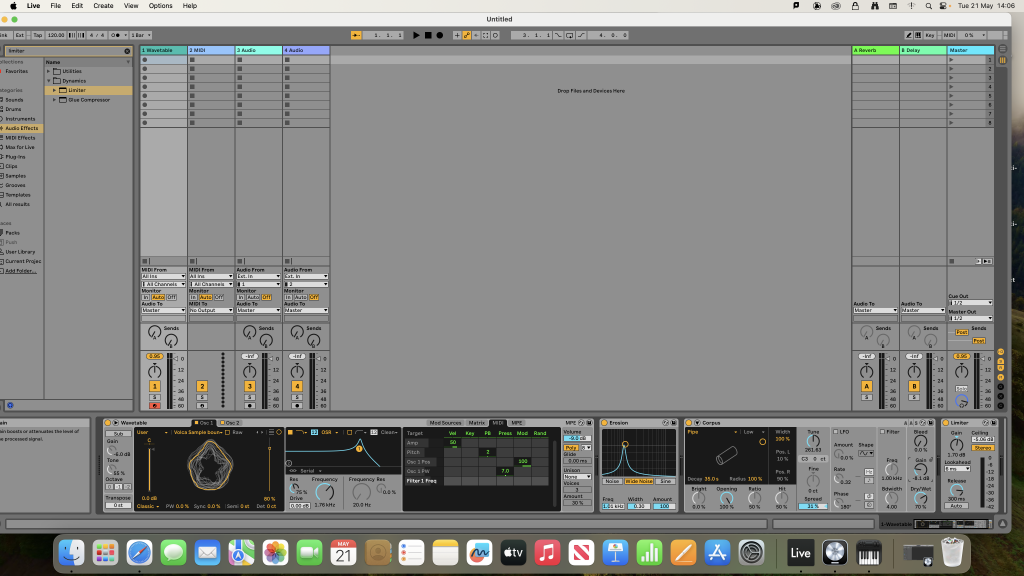Image resolution: width=1024 pixels, height=576 pixels.
Task: Toggle the Limiter Stereo button
Action: (982, 448)
